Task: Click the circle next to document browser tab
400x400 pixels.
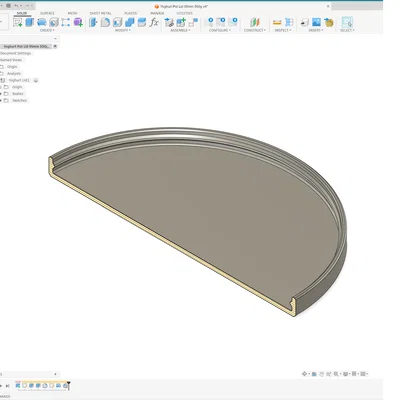Action: (x=55, y=46)
